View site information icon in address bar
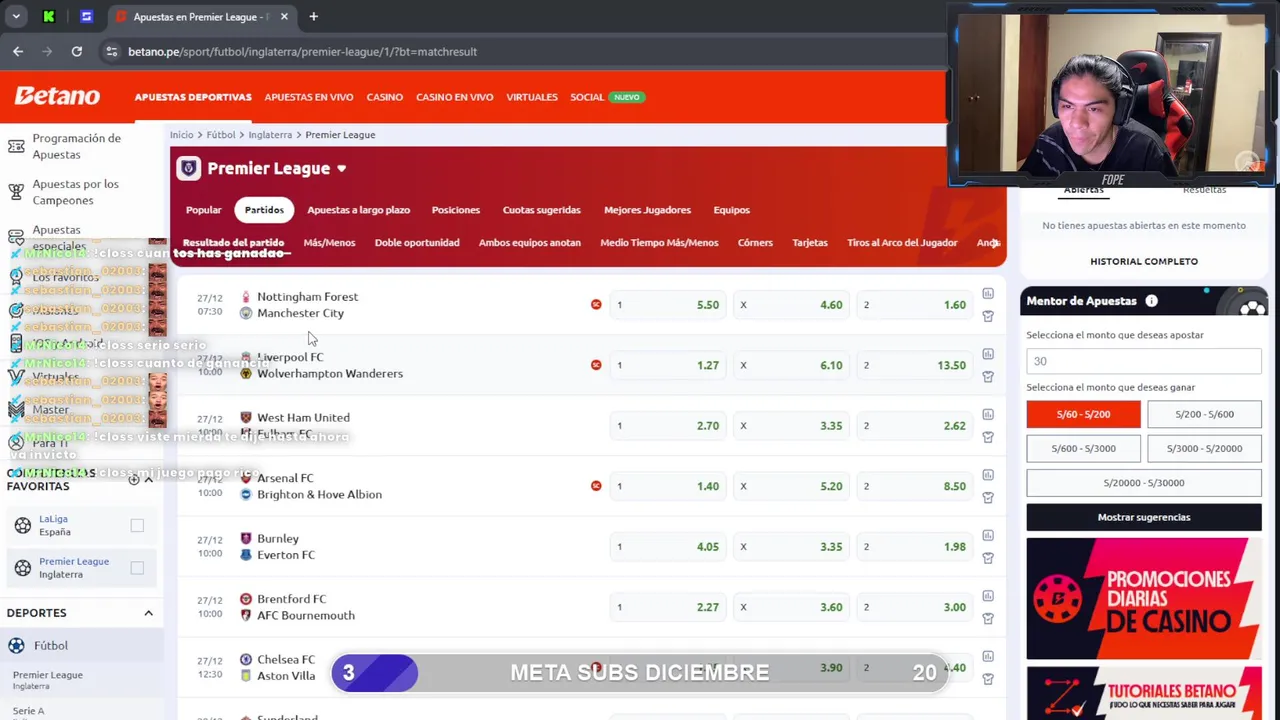This screenshot has width=1280, height=720. (112, 51)
